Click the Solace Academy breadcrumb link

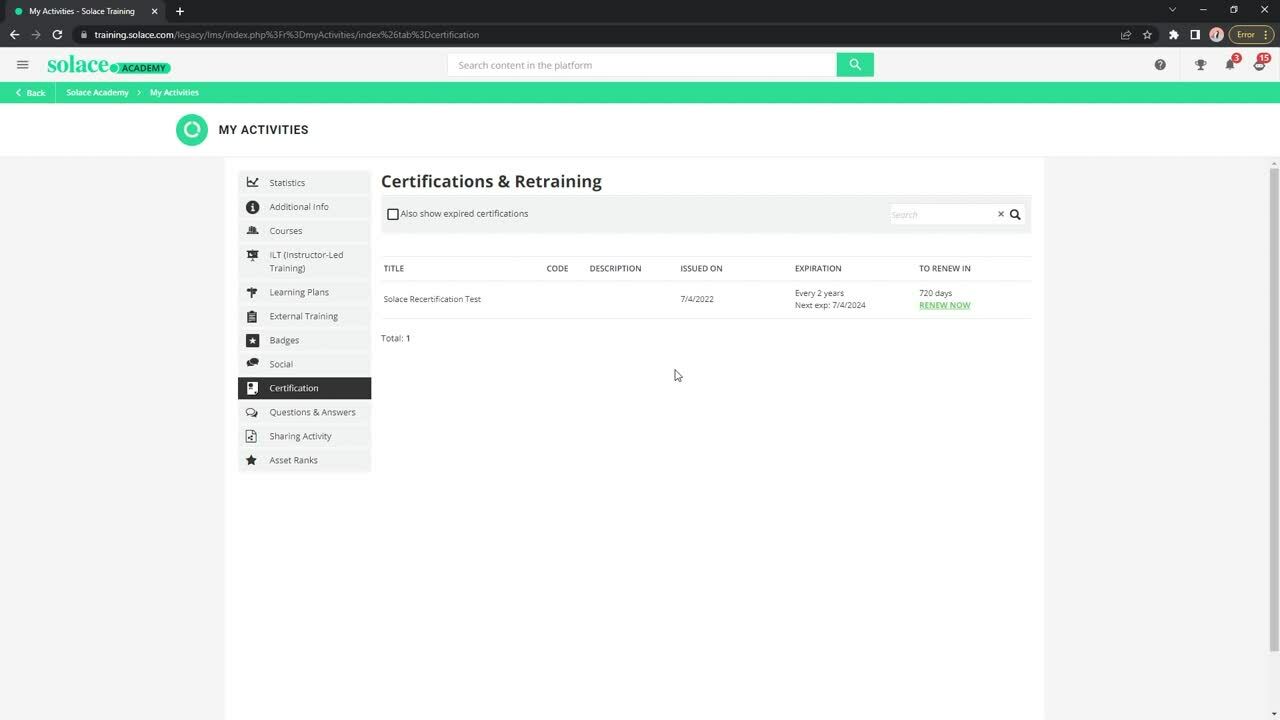[x=97, y=92]
